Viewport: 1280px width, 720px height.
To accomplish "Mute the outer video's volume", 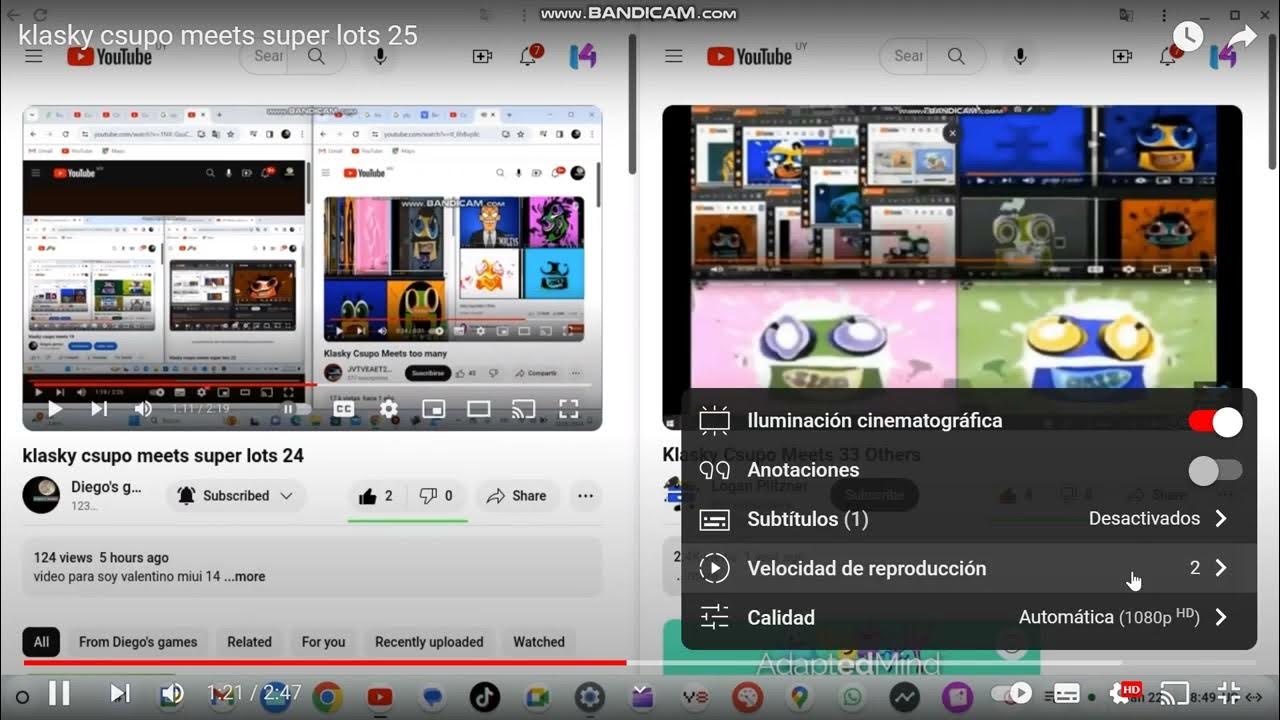I will (x=173, y=693).
